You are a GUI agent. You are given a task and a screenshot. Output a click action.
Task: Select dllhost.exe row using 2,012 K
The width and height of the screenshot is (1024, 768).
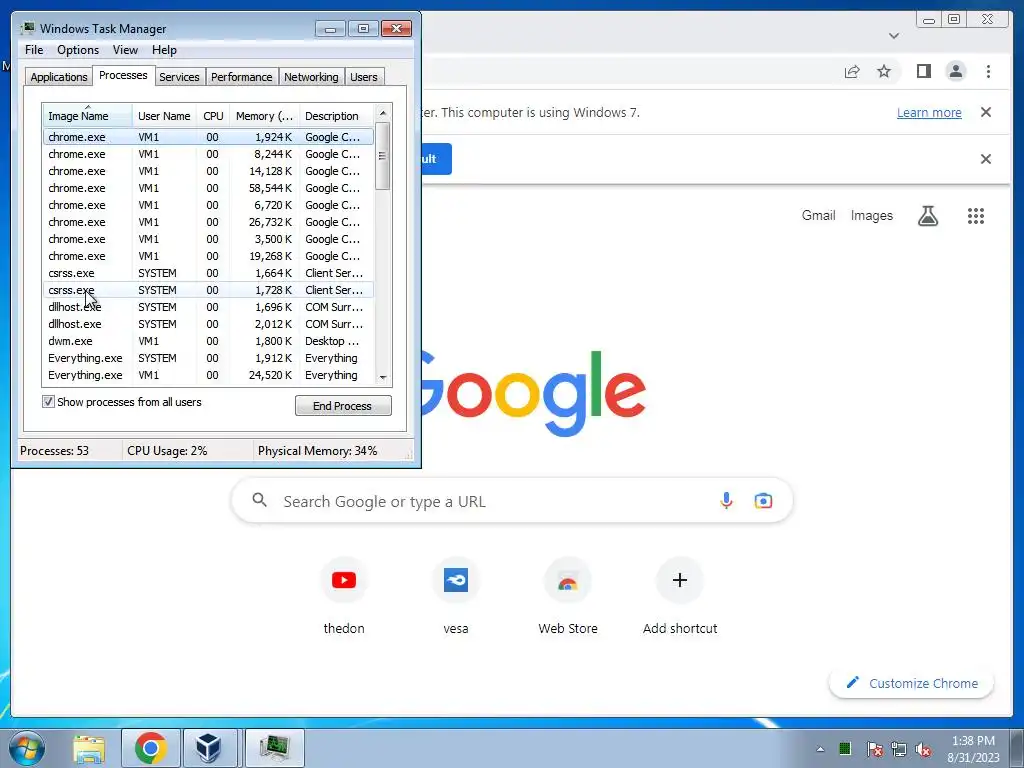(208, 324)
